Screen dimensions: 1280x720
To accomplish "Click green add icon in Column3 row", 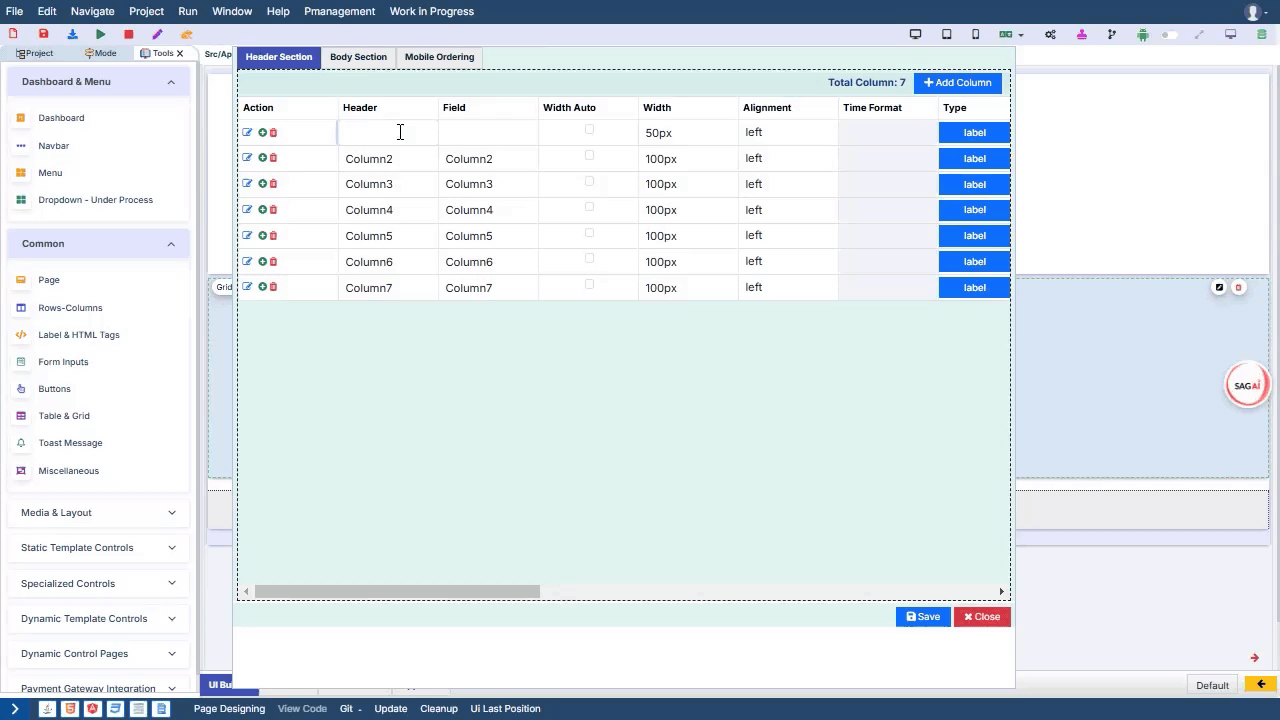I will point(262,184).
